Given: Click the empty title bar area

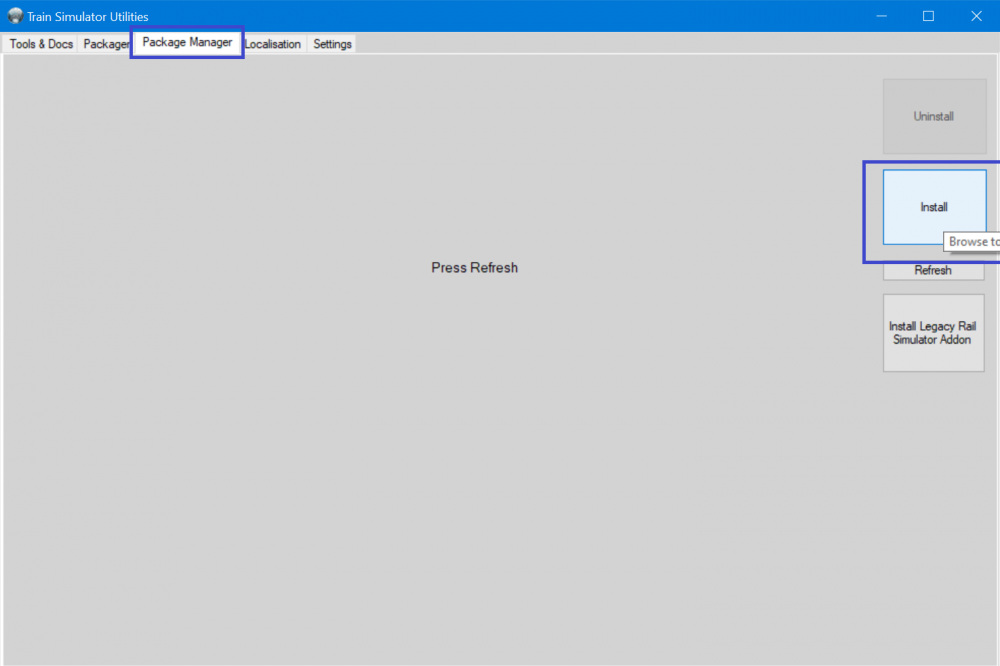Looking at the screenshot, I should coord(500,16).
